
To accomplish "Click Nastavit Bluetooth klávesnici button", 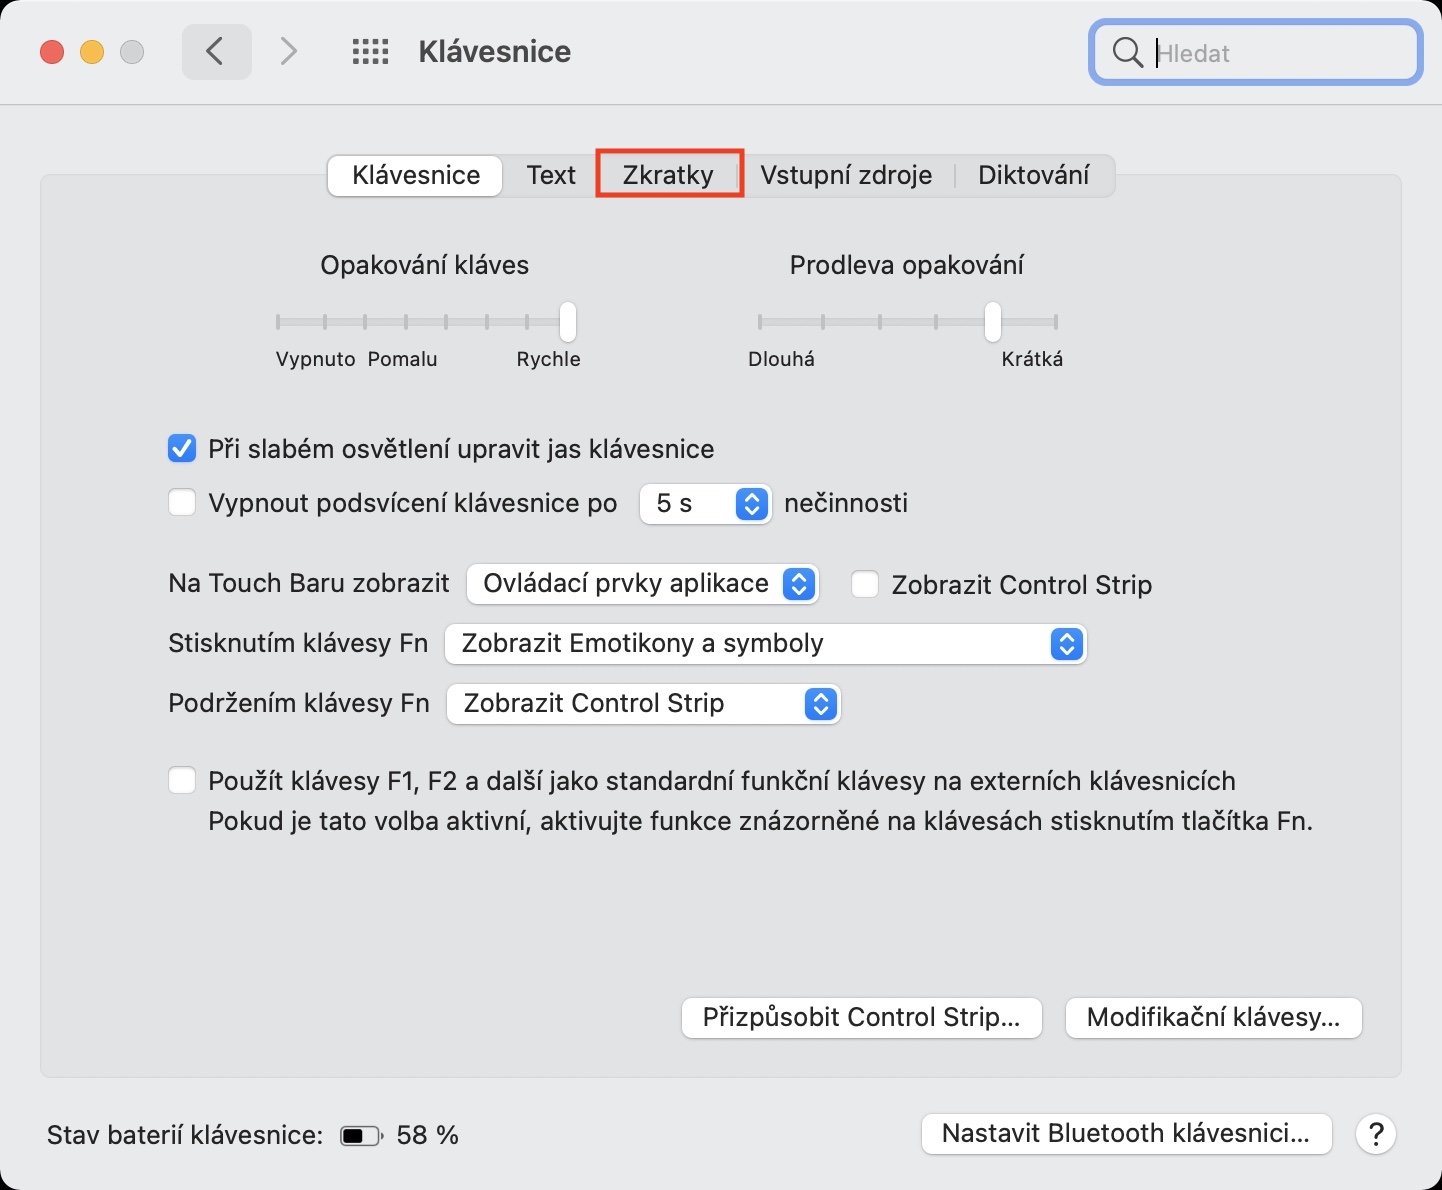I will tap(1126, 1134).
